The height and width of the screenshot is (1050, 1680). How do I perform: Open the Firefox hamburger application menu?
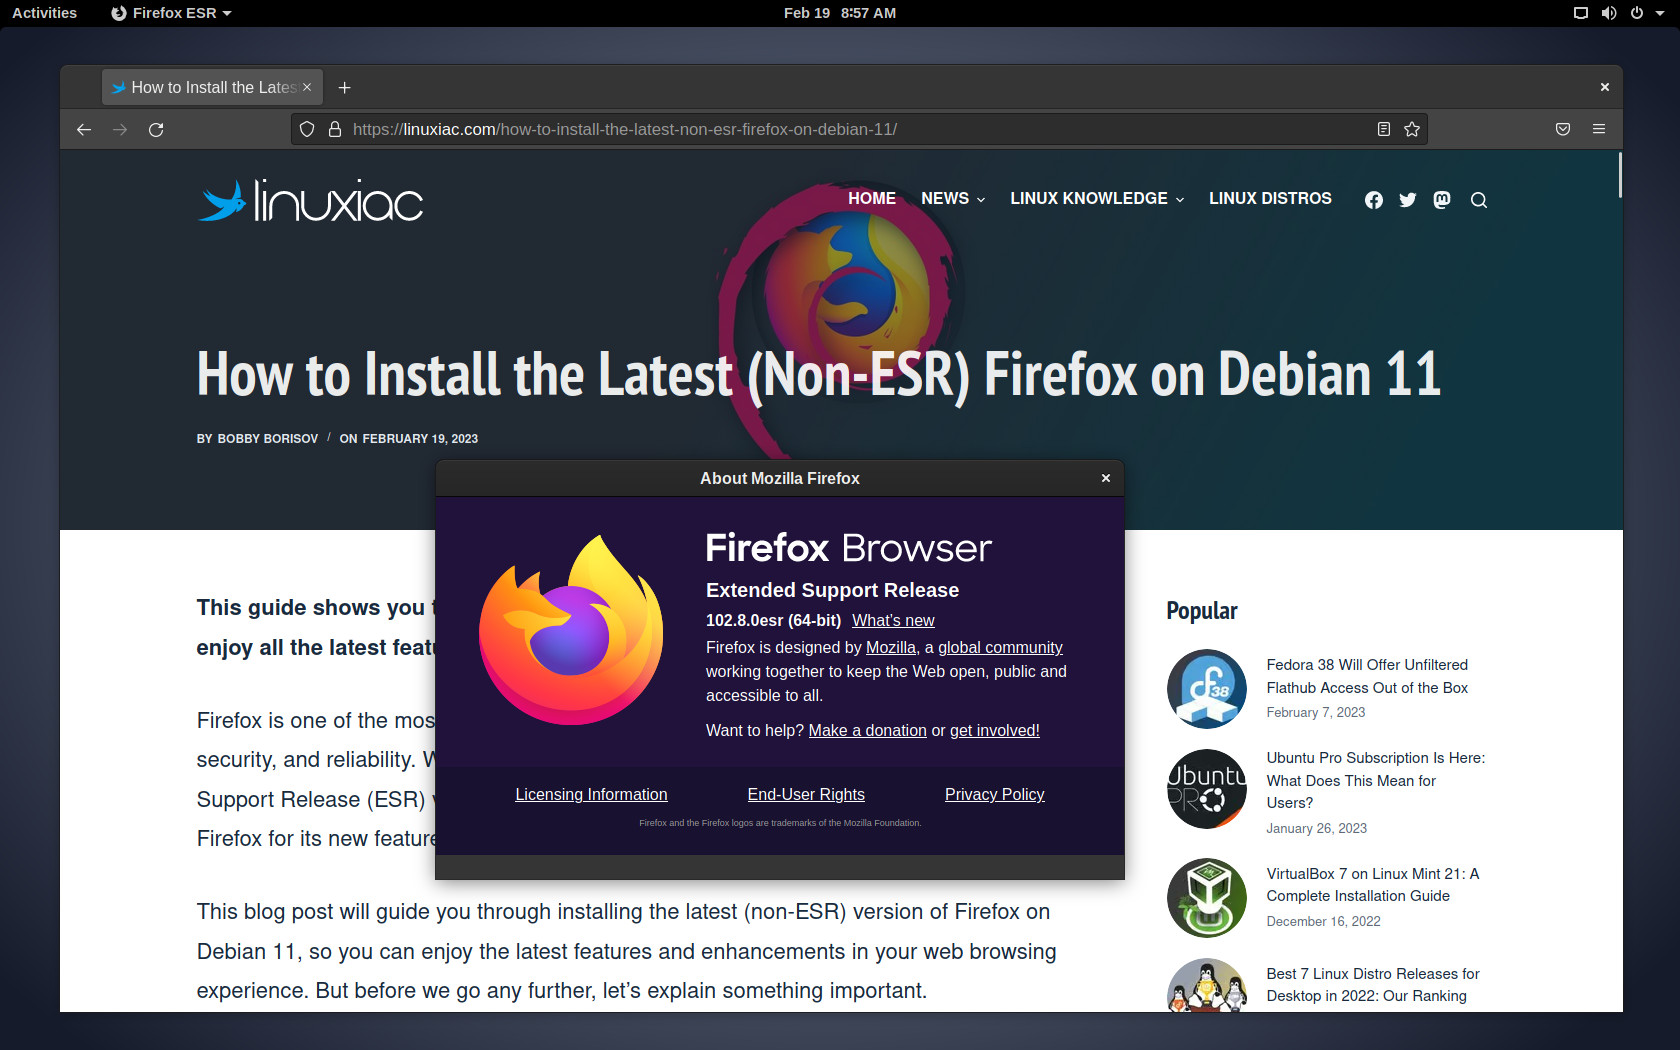pyautogui.click(x=1599, y=129)
